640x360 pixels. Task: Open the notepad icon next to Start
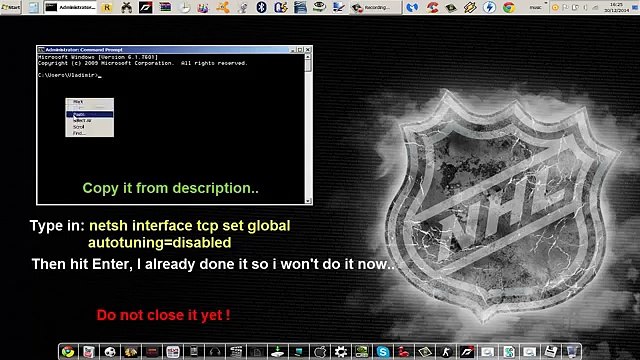pyautogui.click(x=33, y=7)
